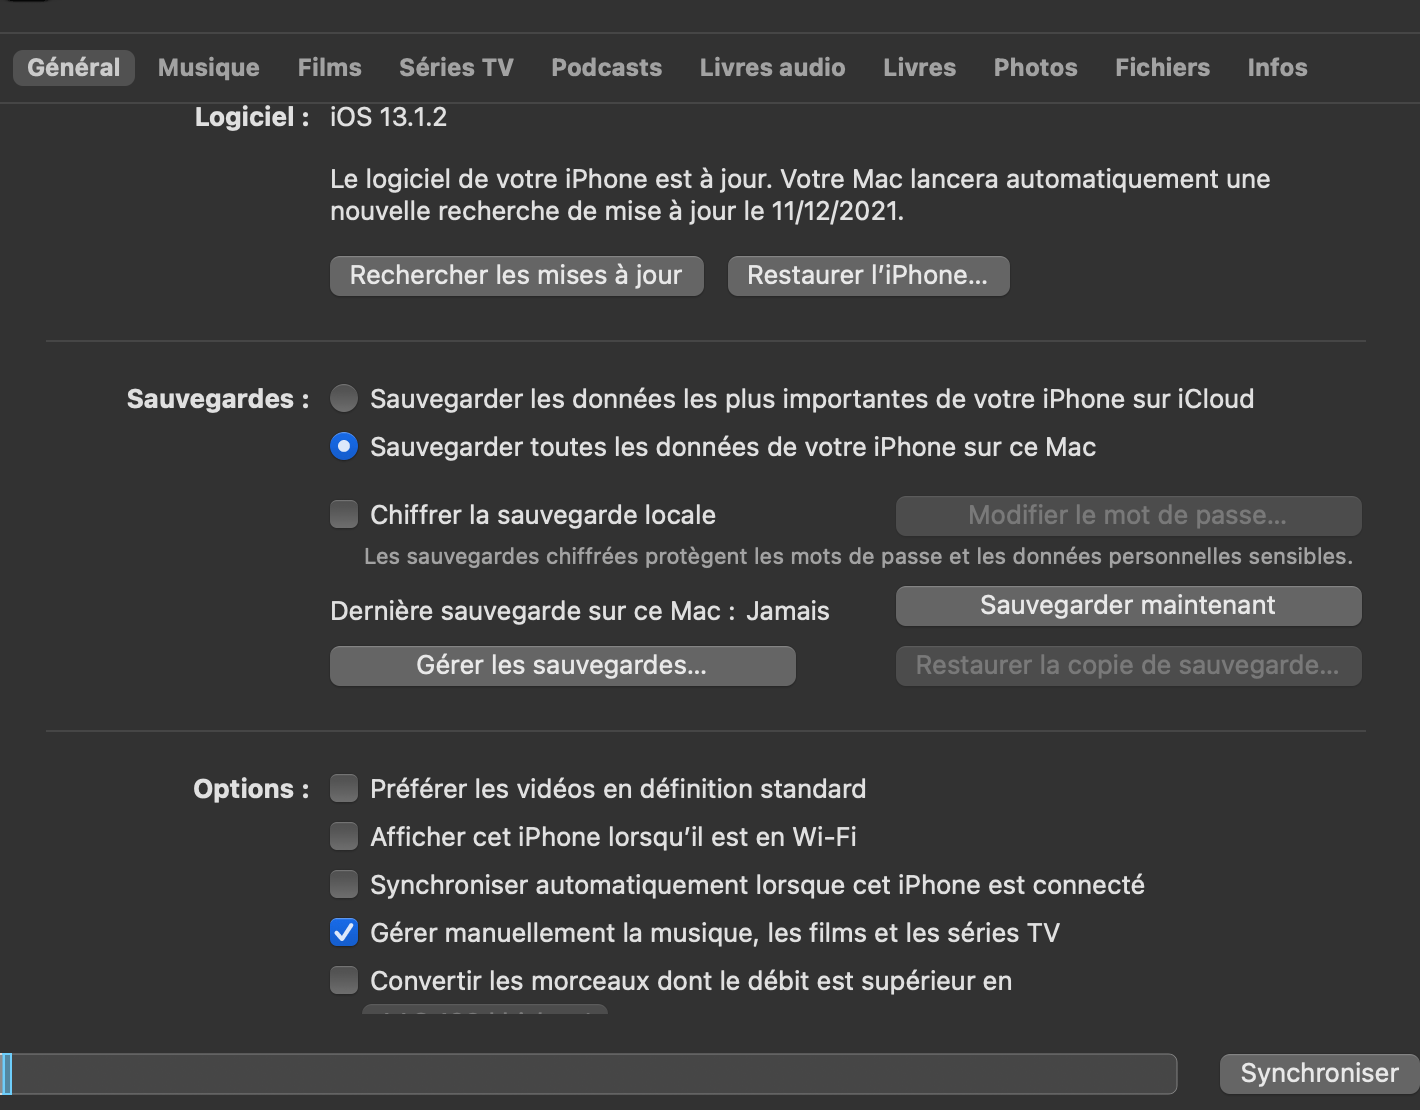
Task: Open Gérer les sauvegardes
Action: coord(562,665)
